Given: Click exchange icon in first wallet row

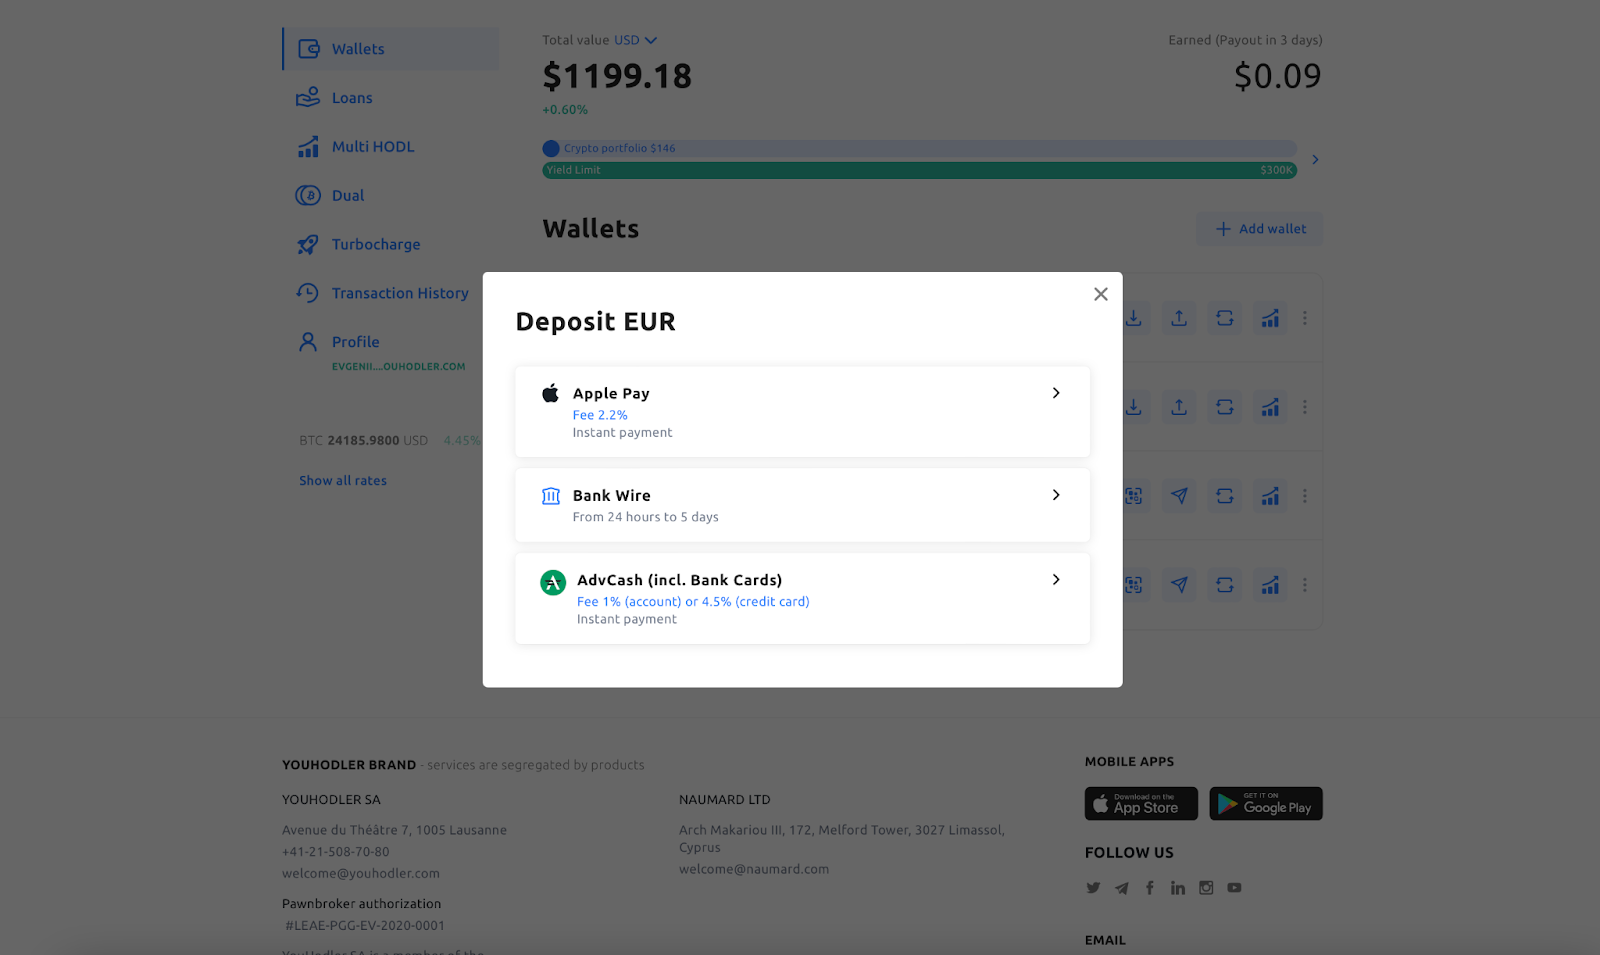Looking at the screenshot, I should click(x=1225, y=318).
